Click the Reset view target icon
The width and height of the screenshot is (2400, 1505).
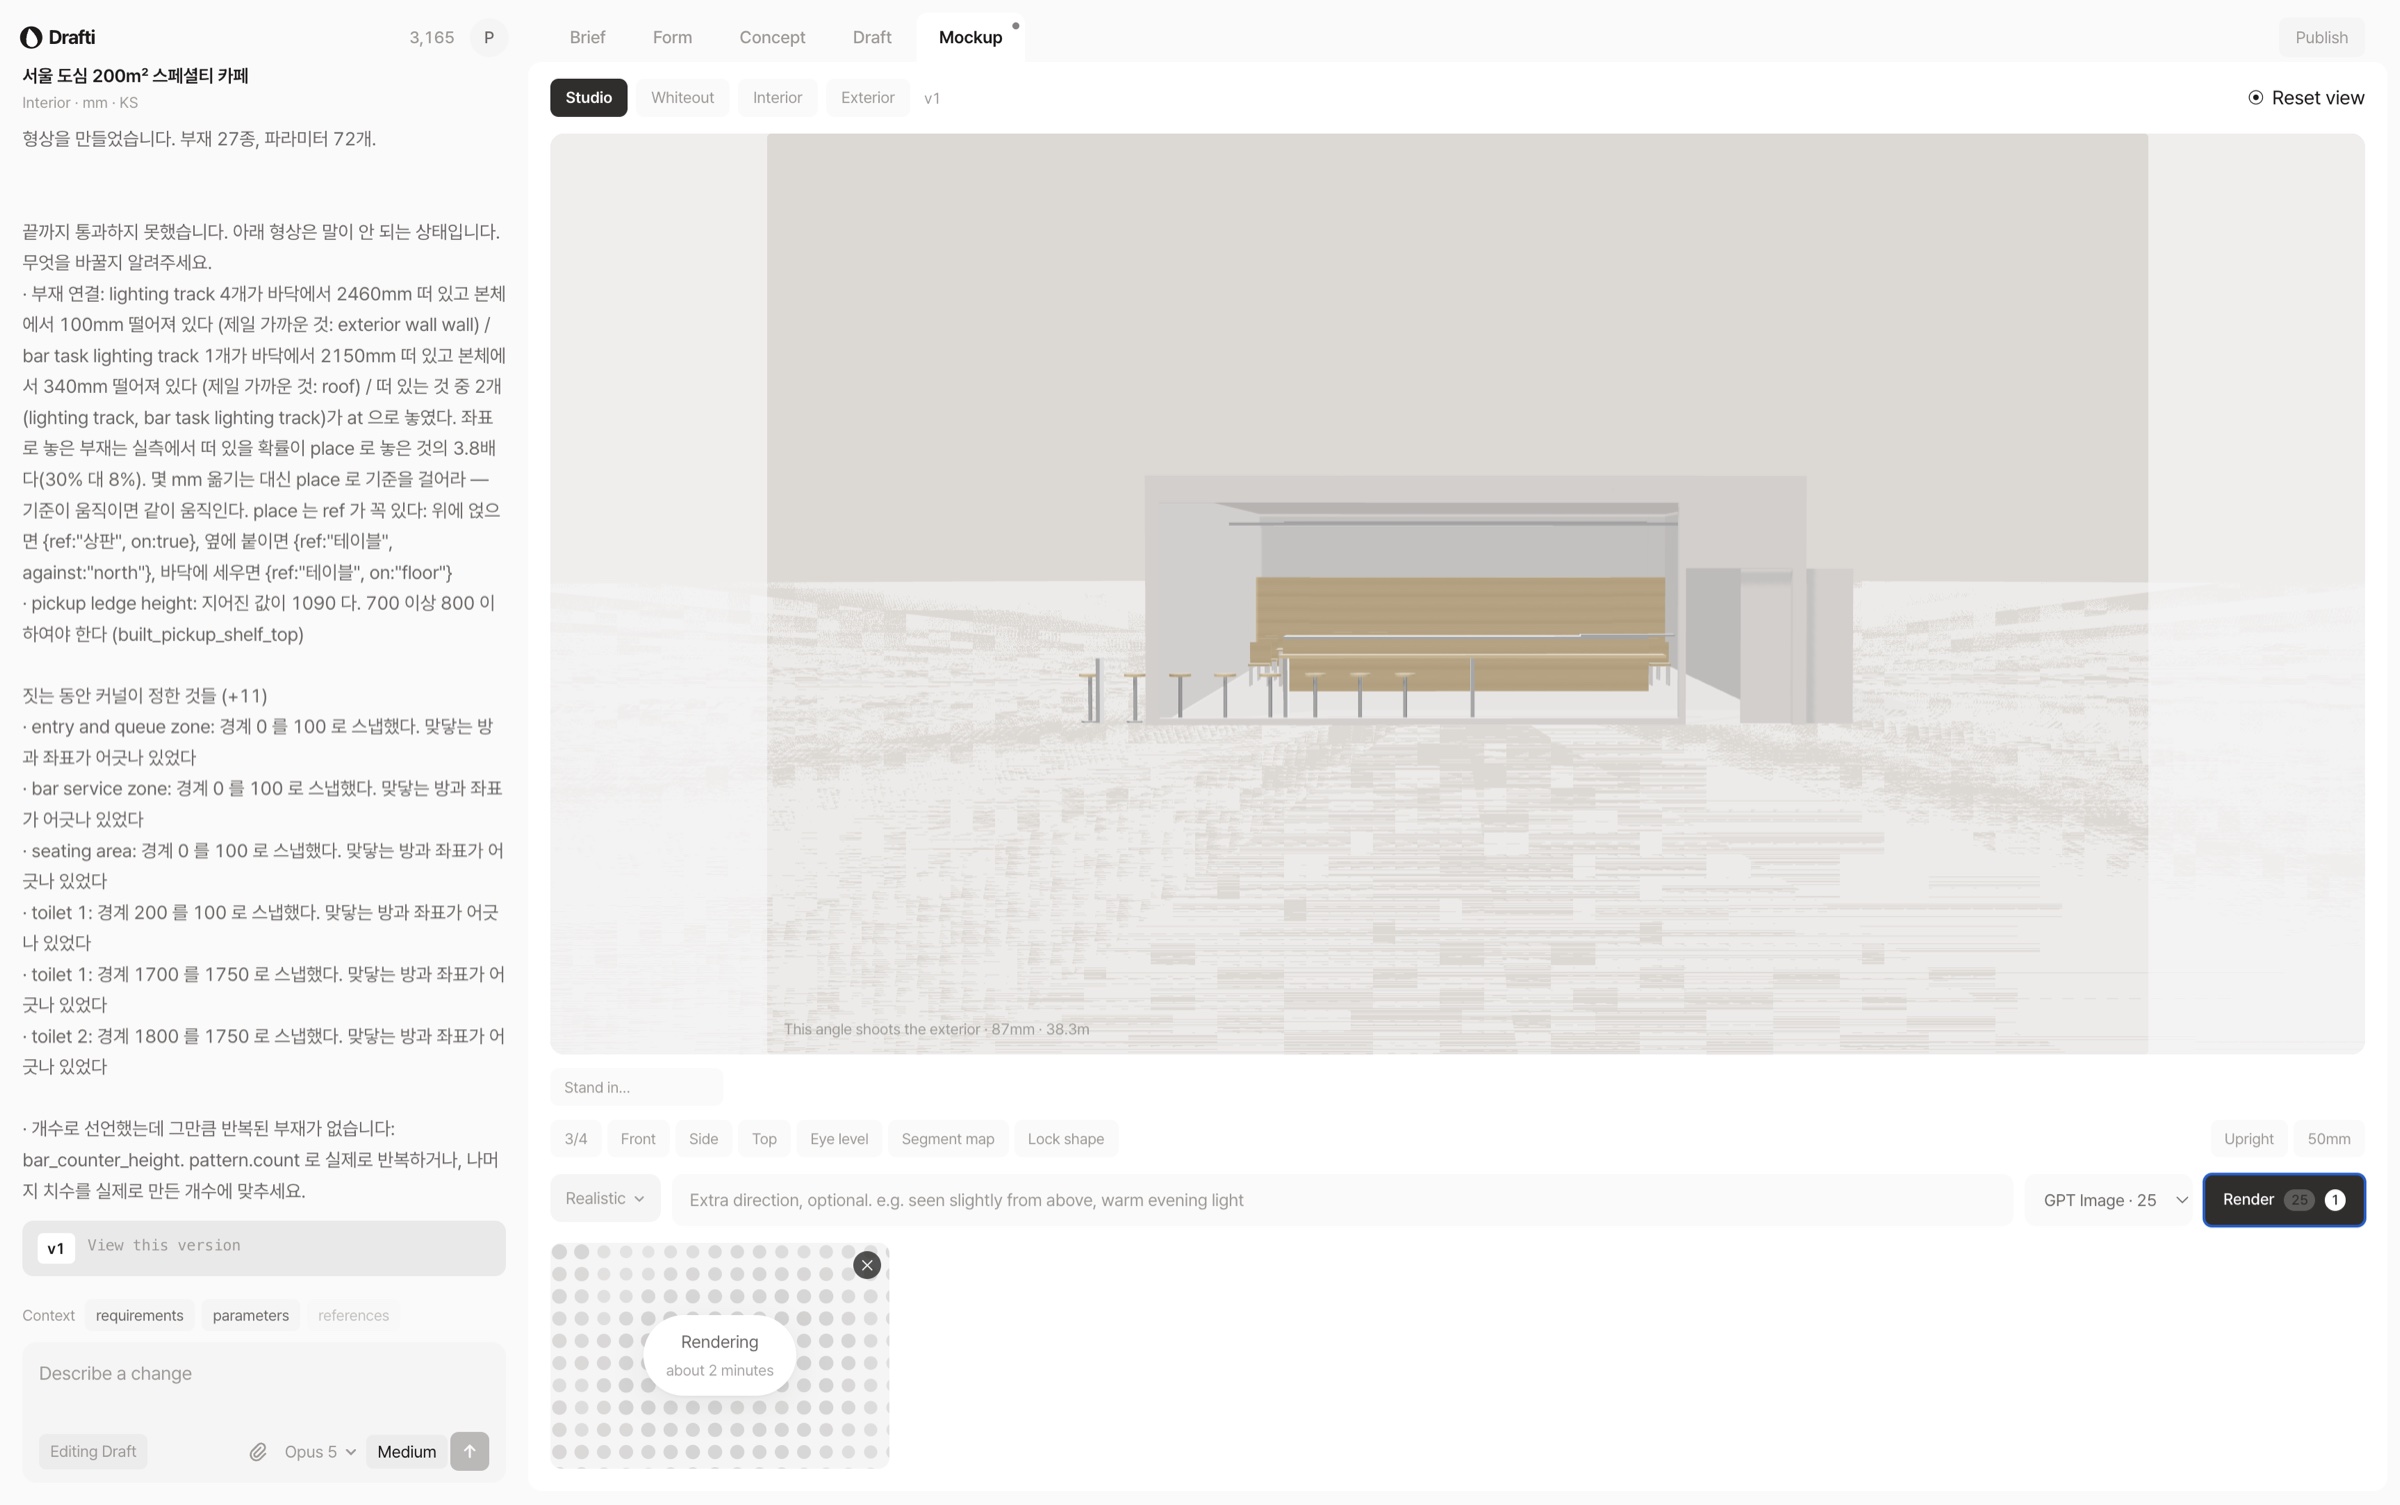[2256, 97]
